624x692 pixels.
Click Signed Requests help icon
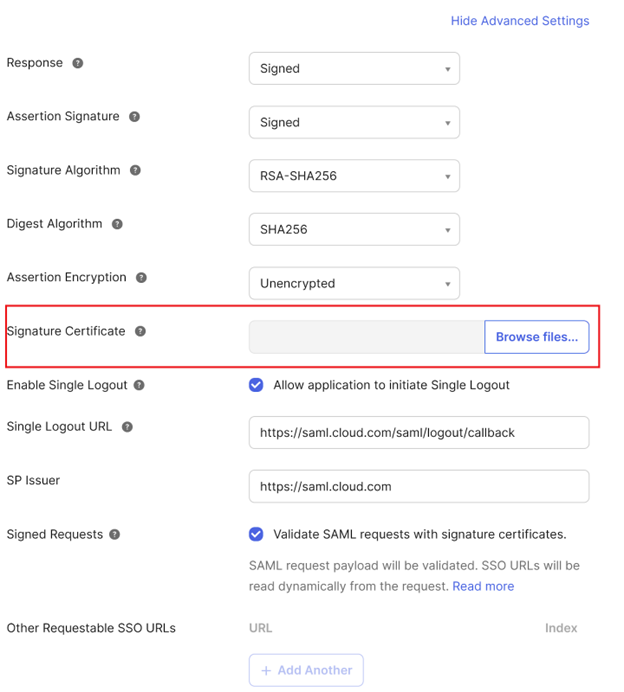pos(114,535)
